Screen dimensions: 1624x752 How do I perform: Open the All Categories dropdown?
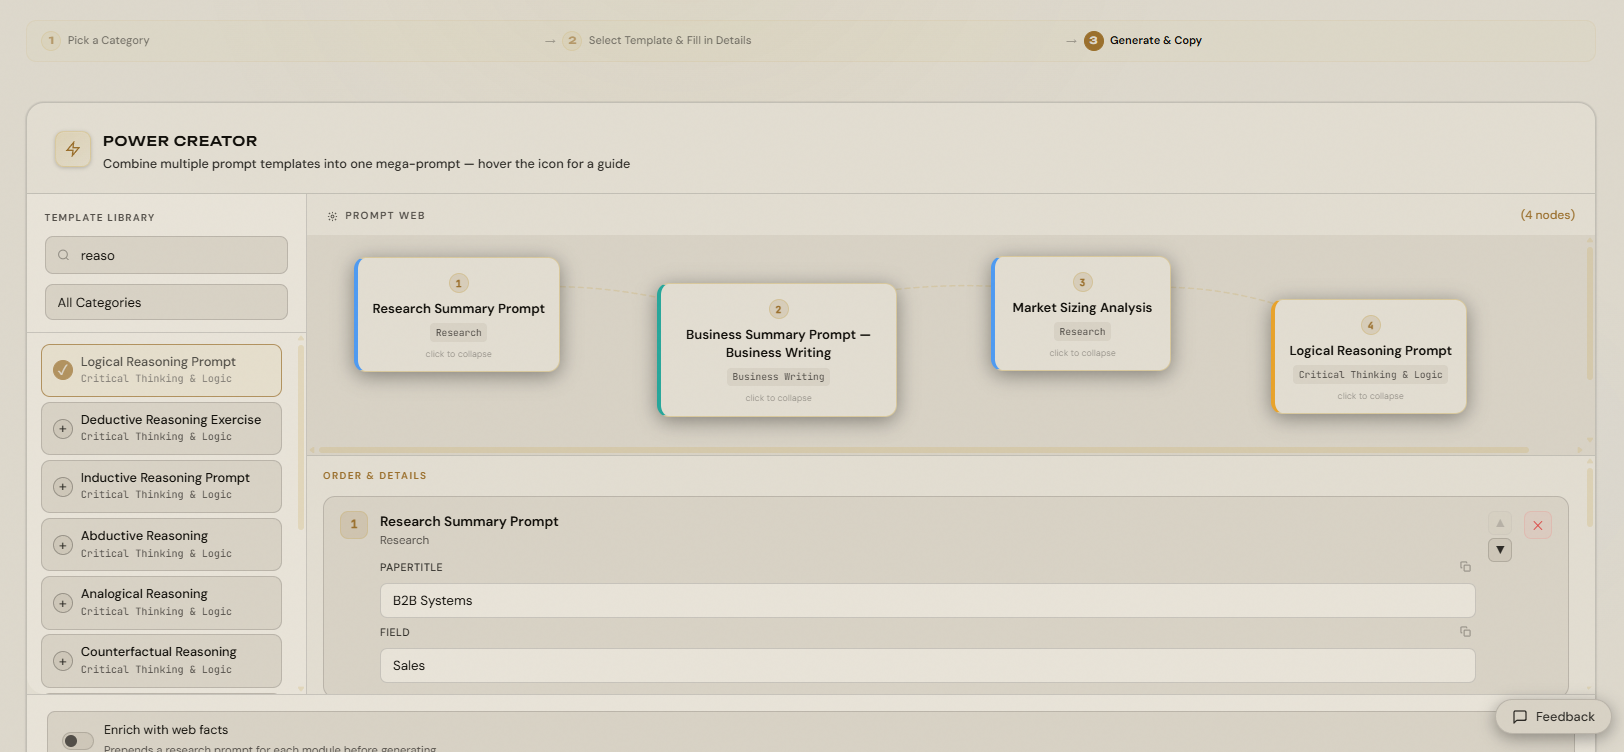(166, 302)
